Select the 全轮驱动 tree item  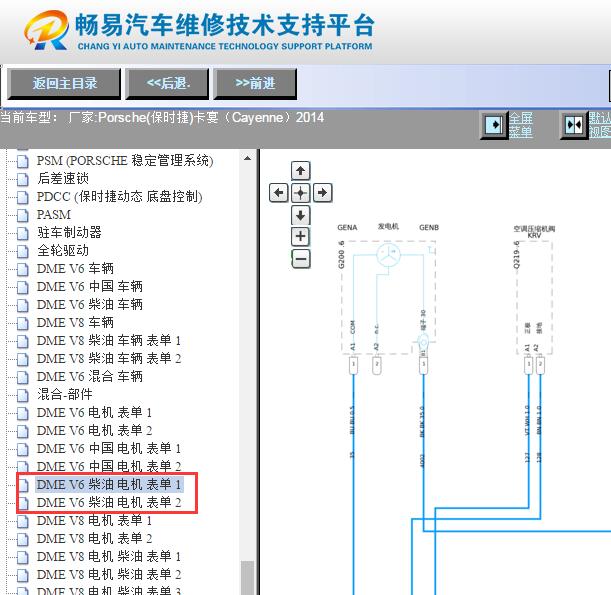(x=63, y=251)
